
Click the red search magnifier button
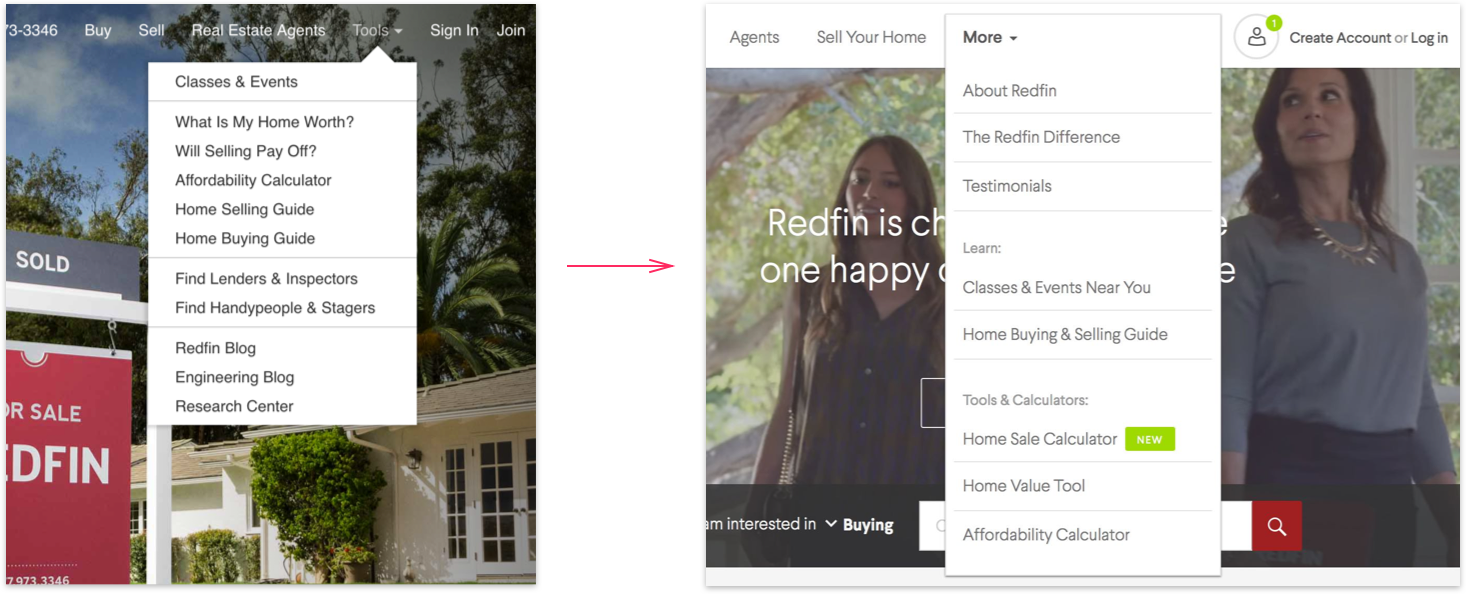[1276, 526]
